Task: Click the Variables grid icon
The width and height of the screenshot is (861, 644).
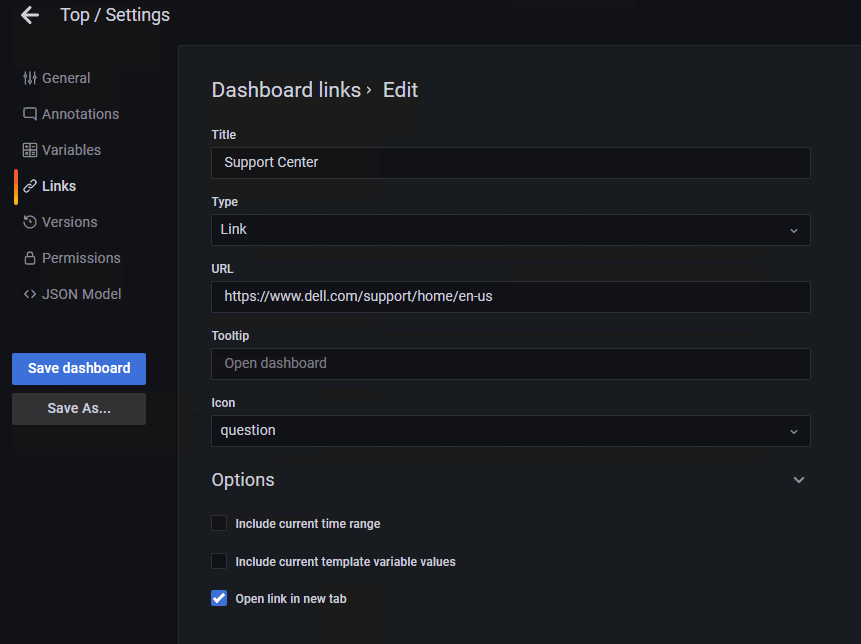Action: coord(30,150)
